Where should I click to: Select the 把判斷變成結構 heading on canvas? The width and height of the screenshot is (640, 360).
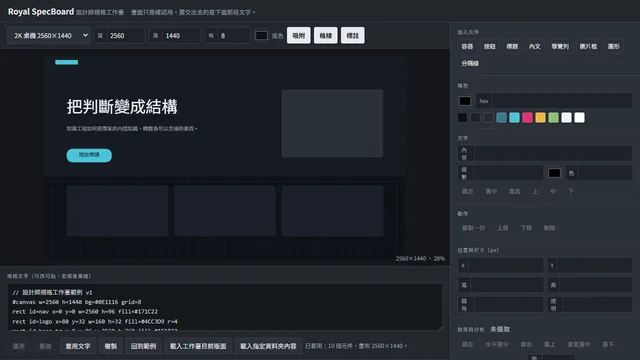pos(122,107)
